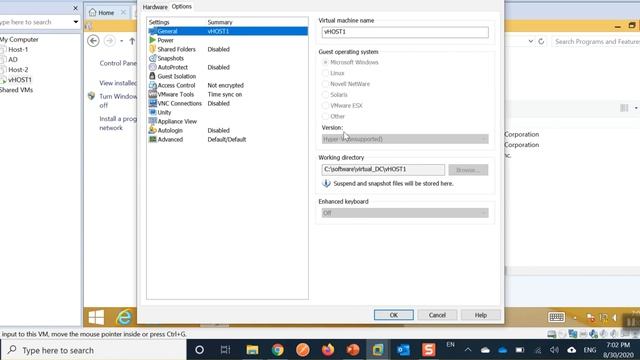Open VMware Workstation taskbar icon
This screenshot has width=640, height=360.
pyautogui.click(x=378, y=350)
